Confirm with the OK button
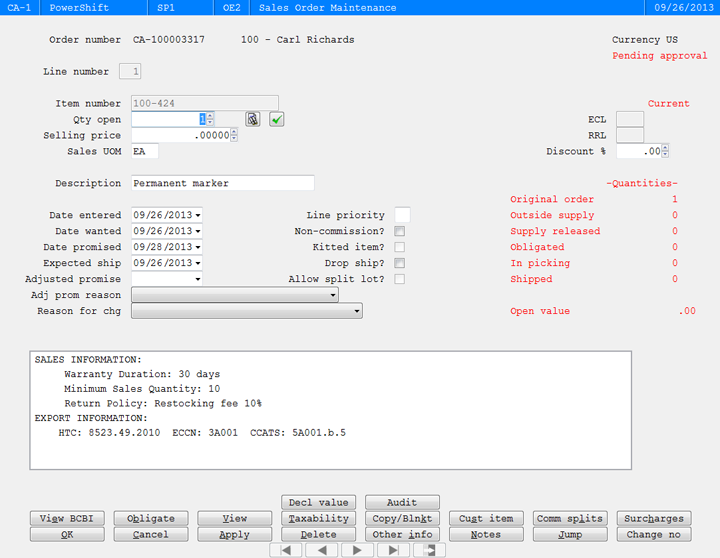The image size is (720, 558). point(67,535)
